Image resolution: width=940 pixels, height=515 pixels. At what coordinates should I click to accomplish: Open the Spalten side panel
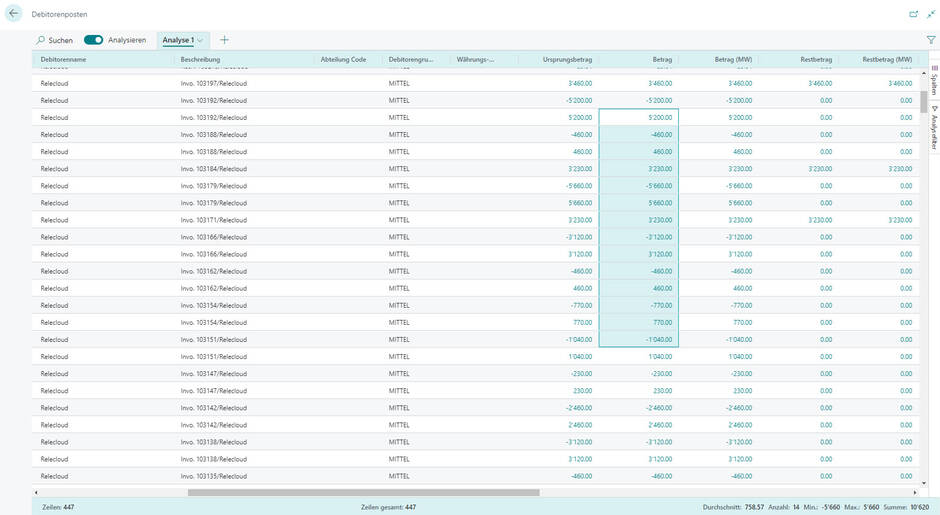click(934, 81)
